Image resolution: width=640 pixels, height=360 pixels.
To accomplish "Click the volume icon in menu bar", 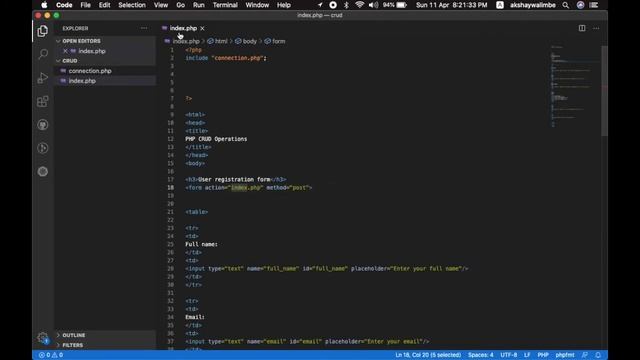I will coord(373,5).
